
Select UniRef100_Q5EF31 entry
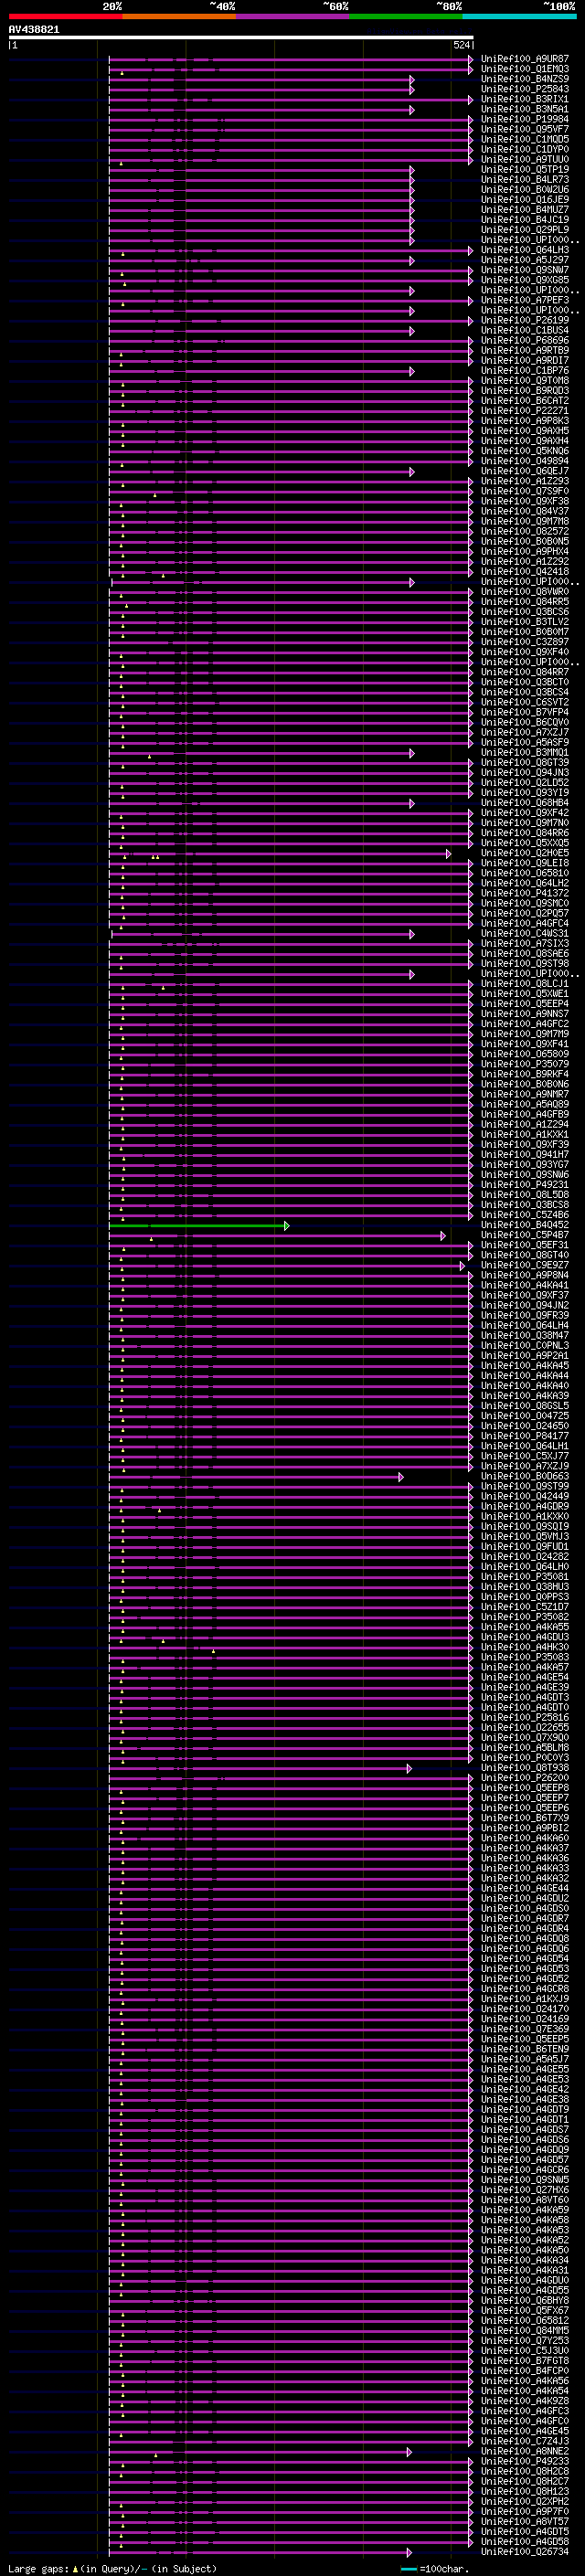coord(525,1246)
